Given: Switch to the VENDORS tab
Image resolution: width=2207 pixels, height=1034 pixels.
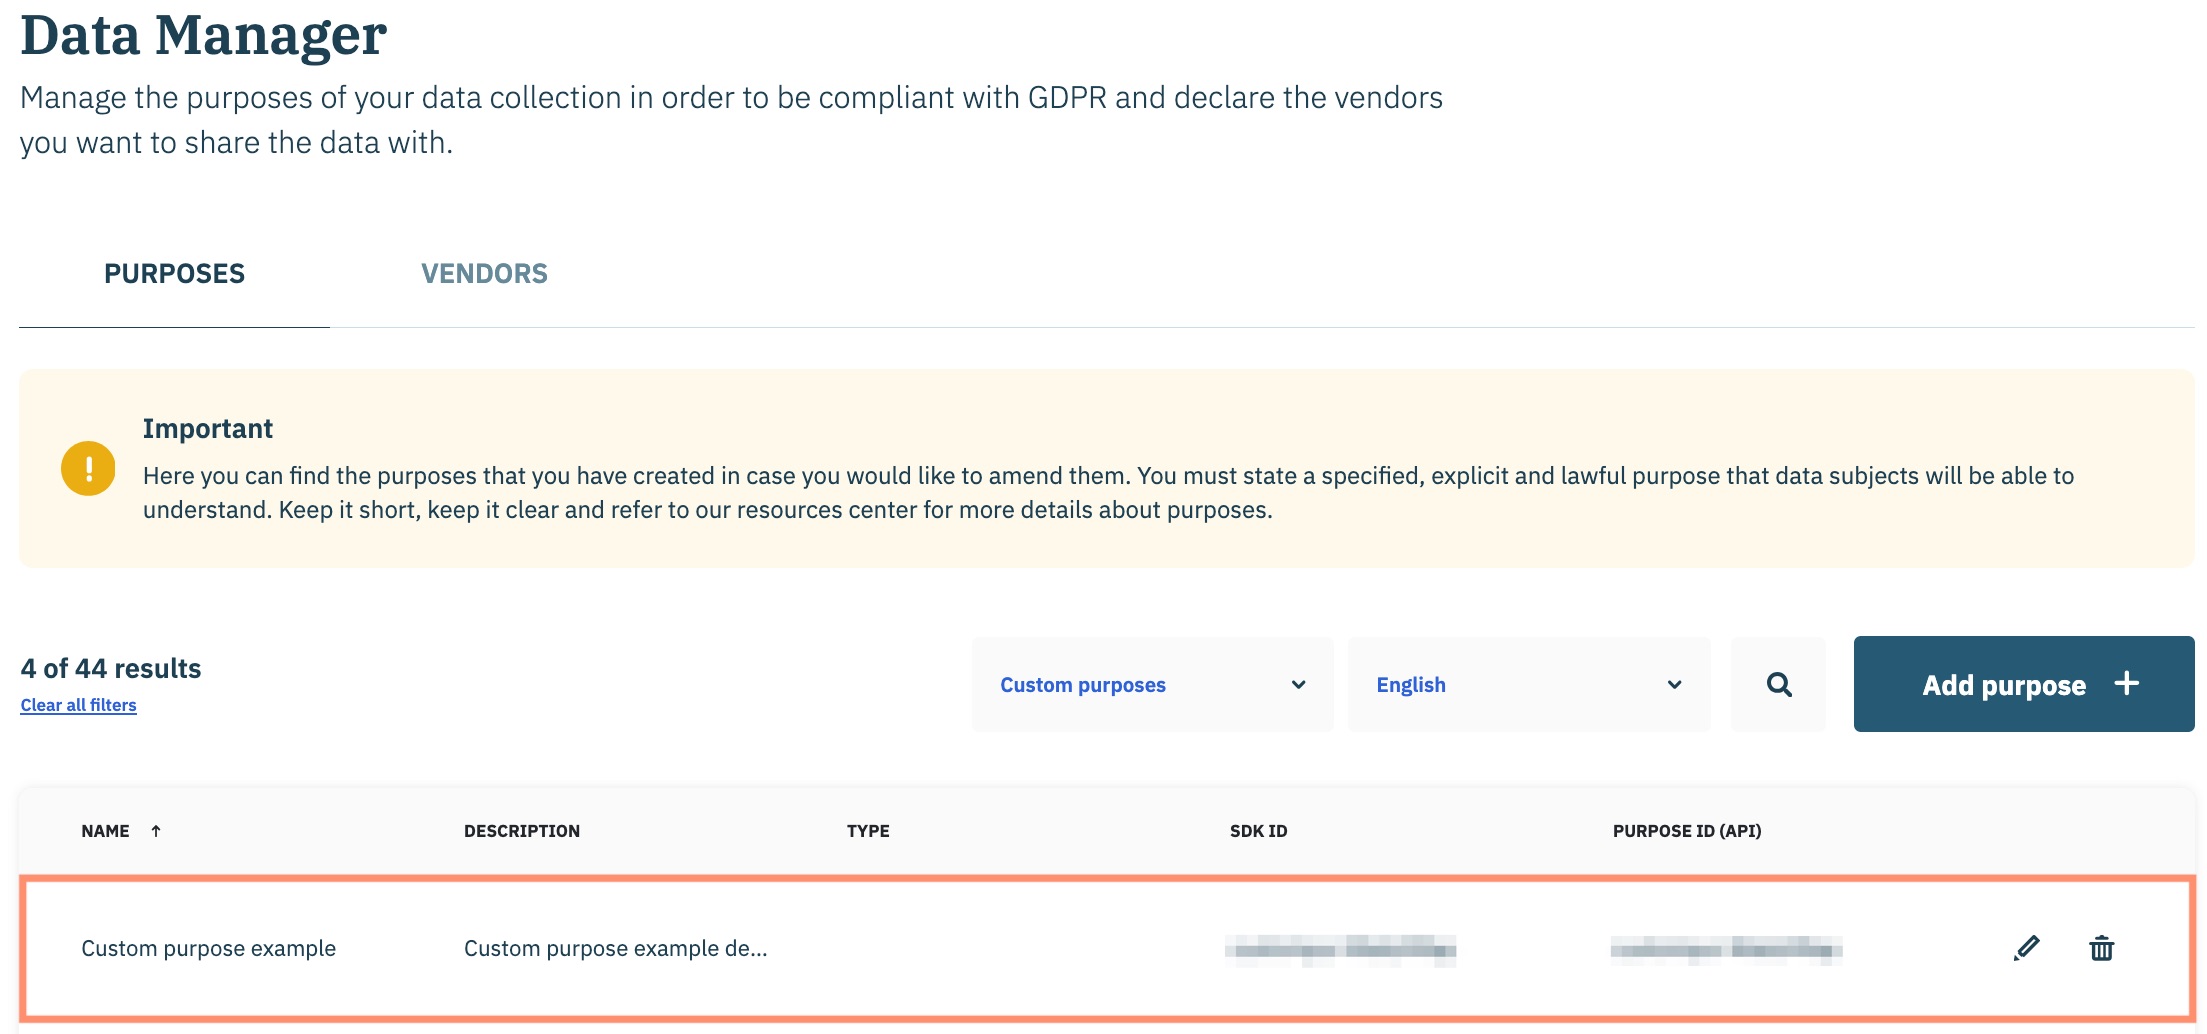Looking at the screenshot, I should click(x=484, y=274).
